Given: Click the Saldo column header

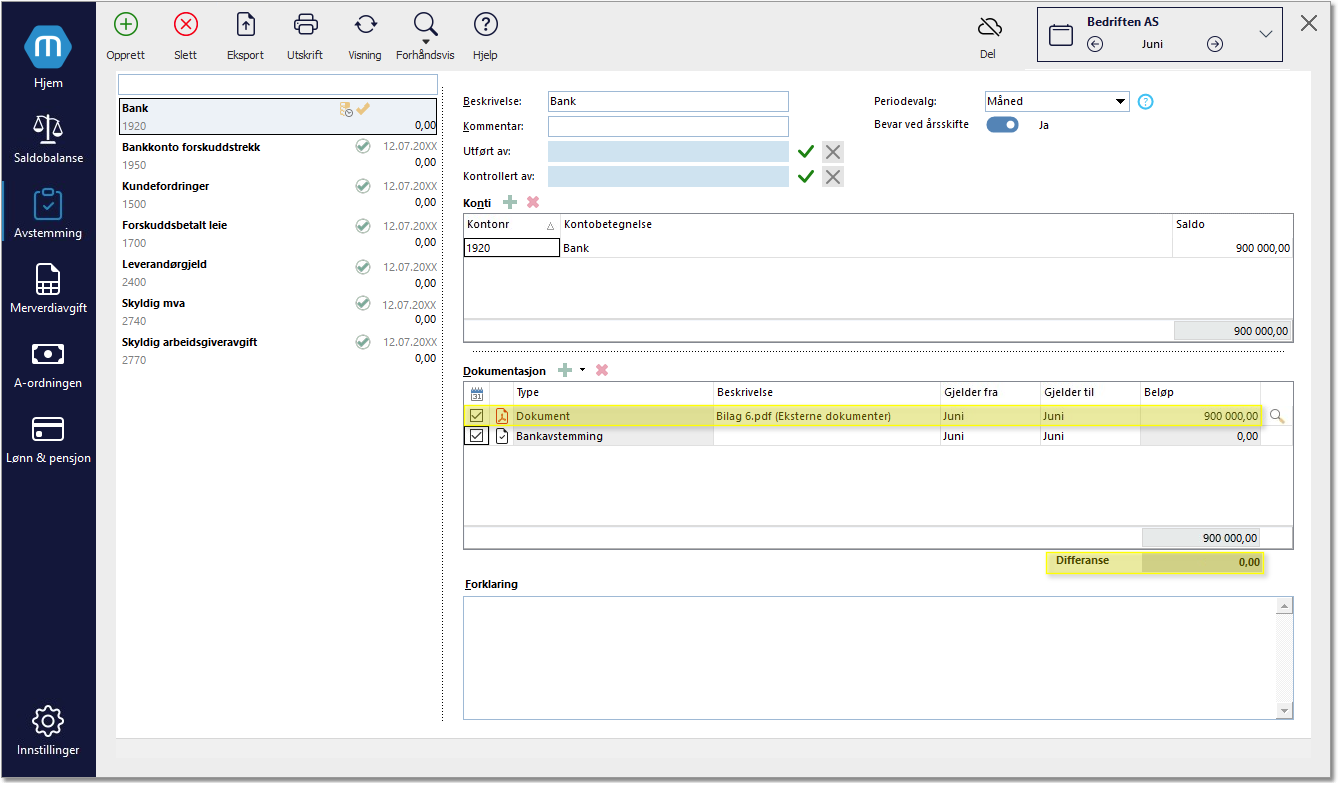Looking at the screenshot, I should point(1232,225).
